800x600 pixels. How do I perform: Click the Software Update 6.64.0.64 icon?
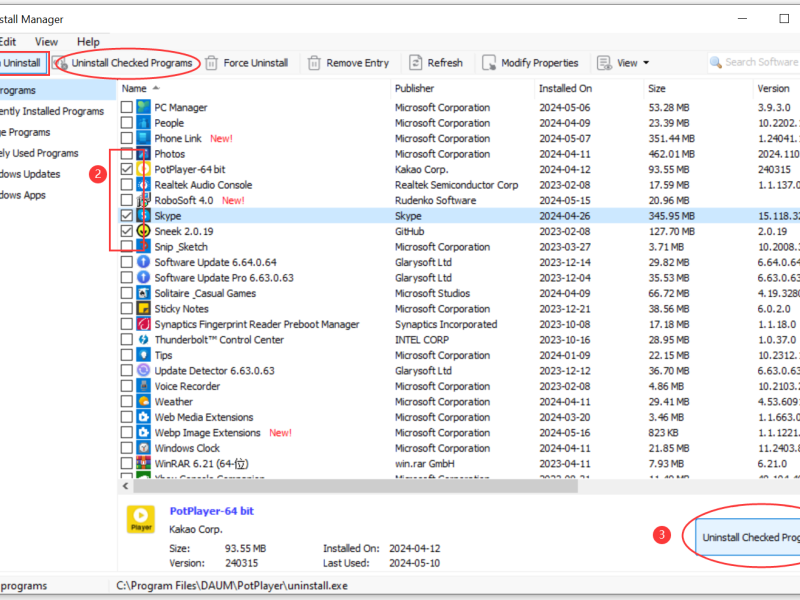click(143, 262)
